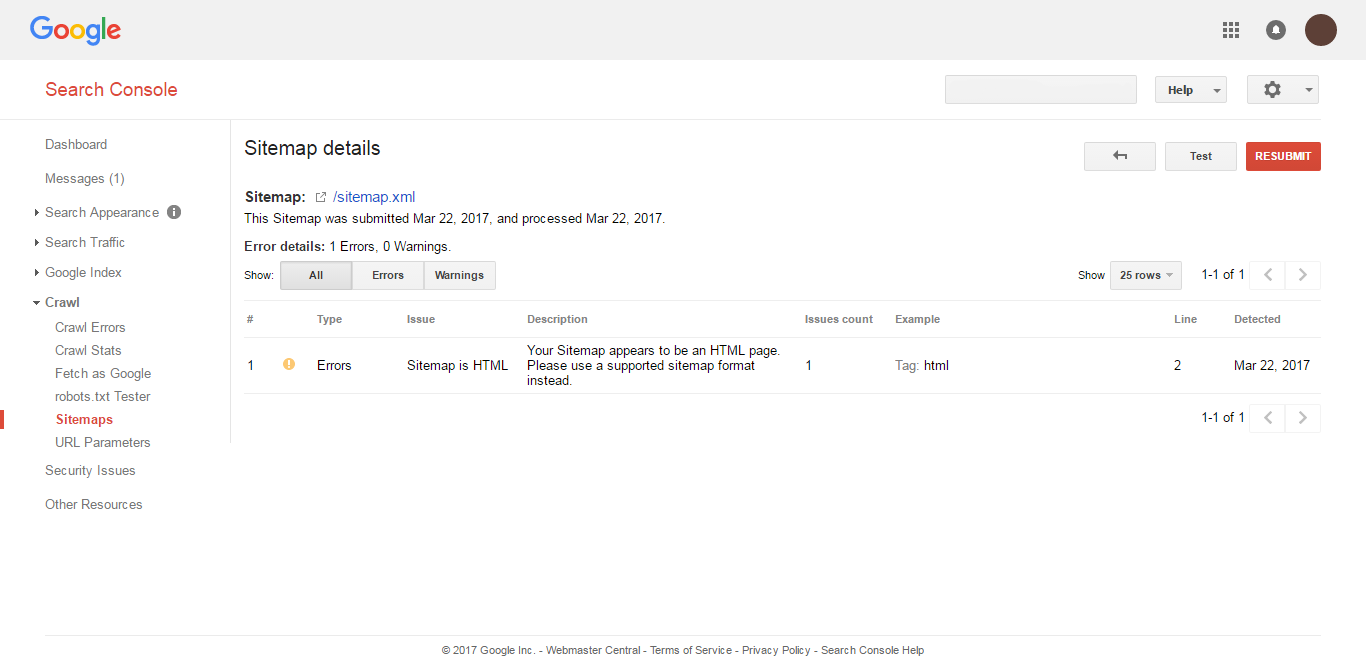Click the 'Errors' type cell in row 1
The image size is (1366, 662).
(x=334, y=365)
